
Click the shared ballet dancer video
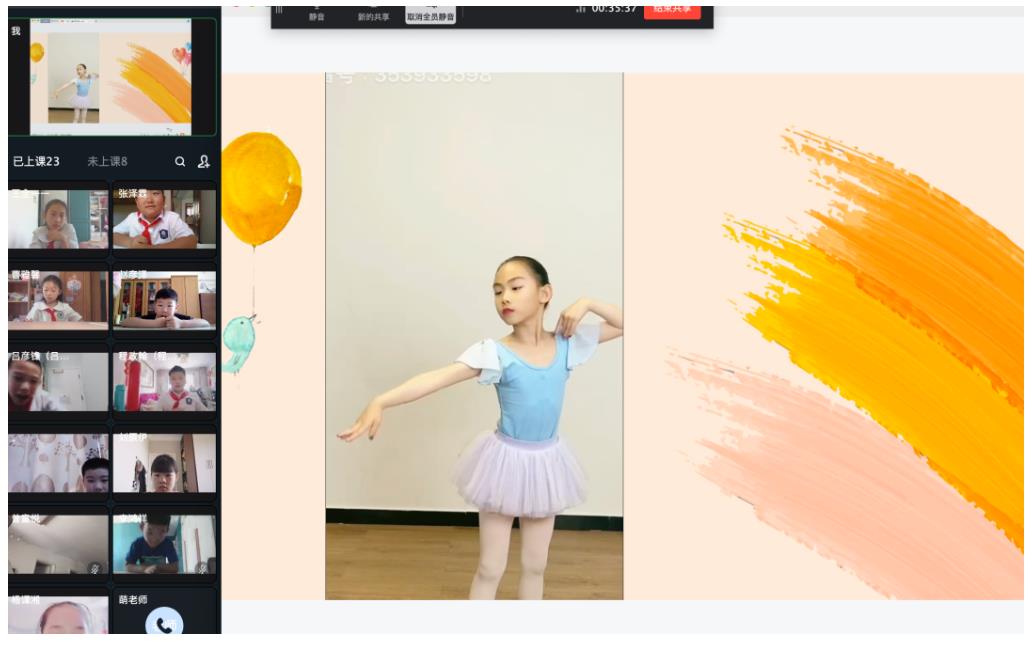click(474, 335)
